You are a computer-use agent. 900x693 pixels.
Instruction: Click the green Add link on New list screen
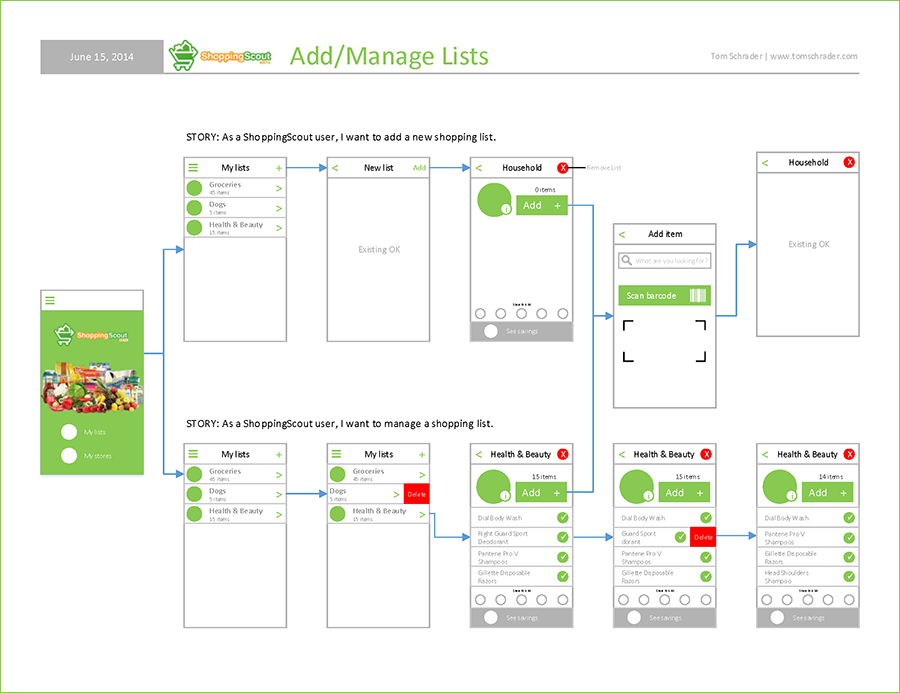419,168
